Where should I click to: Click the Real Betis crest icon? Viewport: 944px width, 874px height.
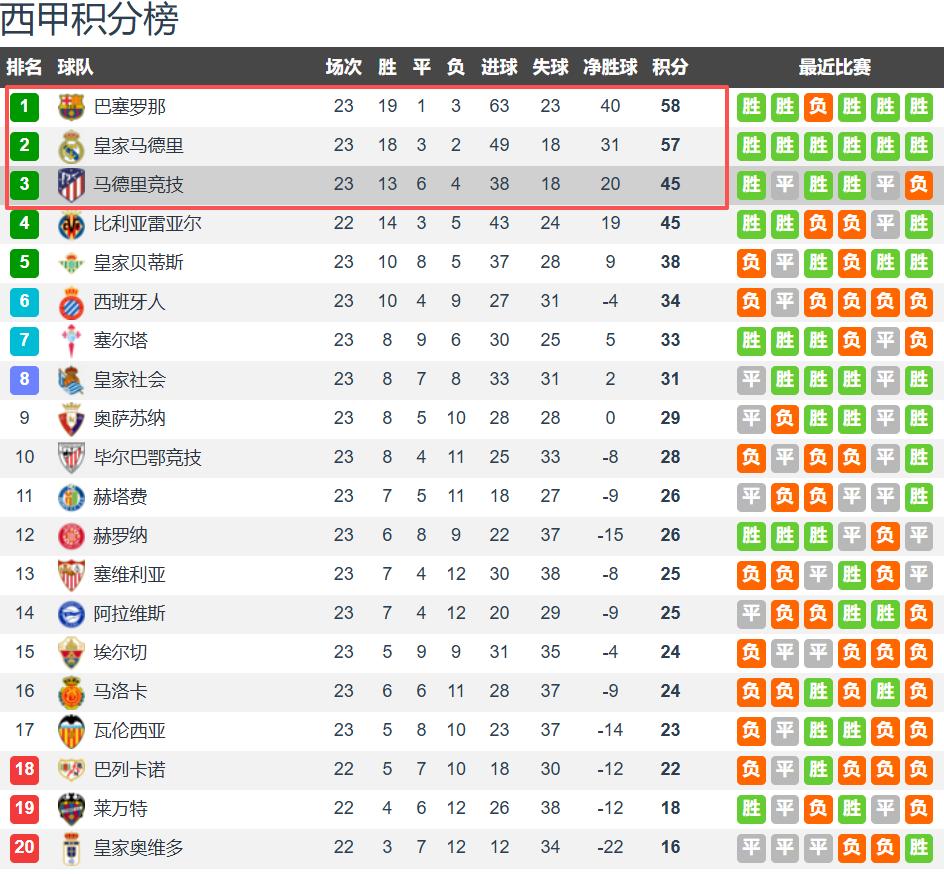(71, 263)
